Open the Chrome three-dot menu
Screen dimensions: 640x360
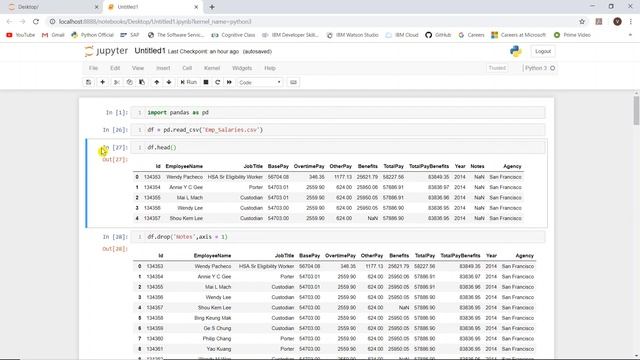pos(631,22)
